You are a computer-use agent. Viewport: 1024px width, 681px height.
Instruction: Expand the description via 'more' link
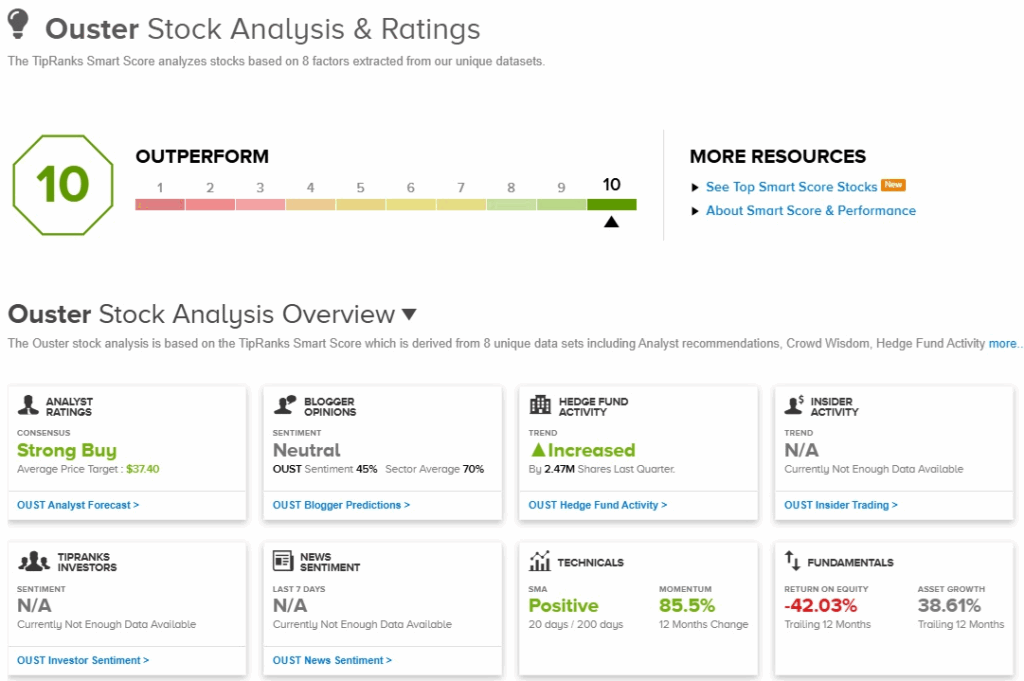(1002, 344)
